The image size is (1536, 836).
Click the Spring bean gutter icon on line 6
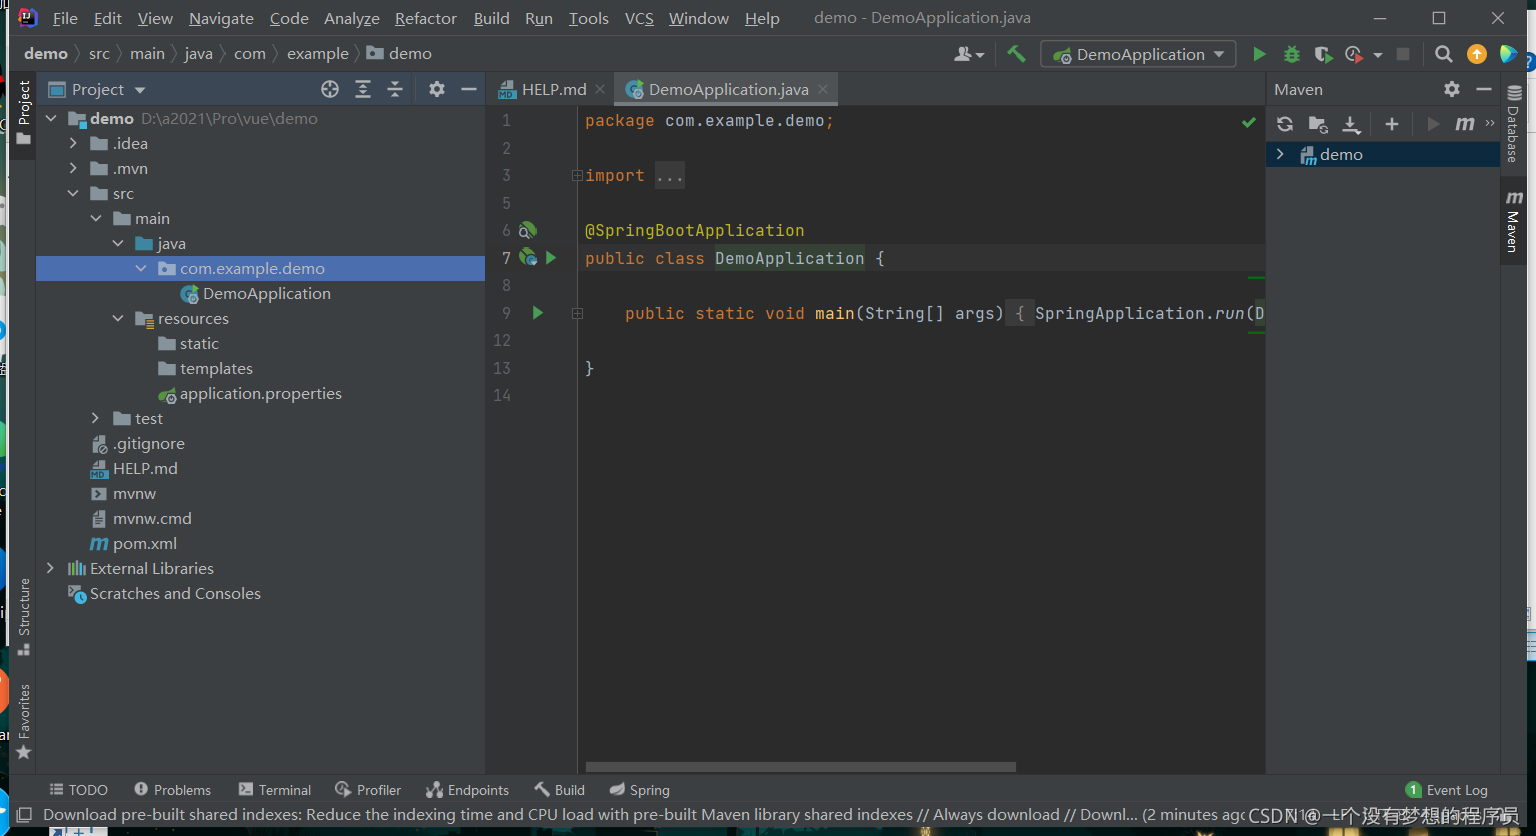click(527, 230)
